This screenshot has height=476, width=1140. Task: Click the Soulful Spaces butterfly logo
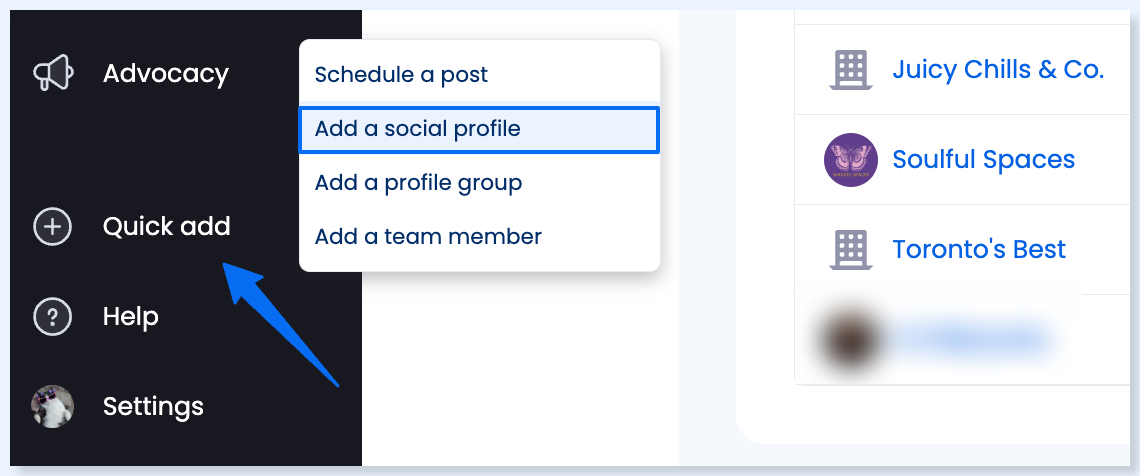tap(851, 160)
